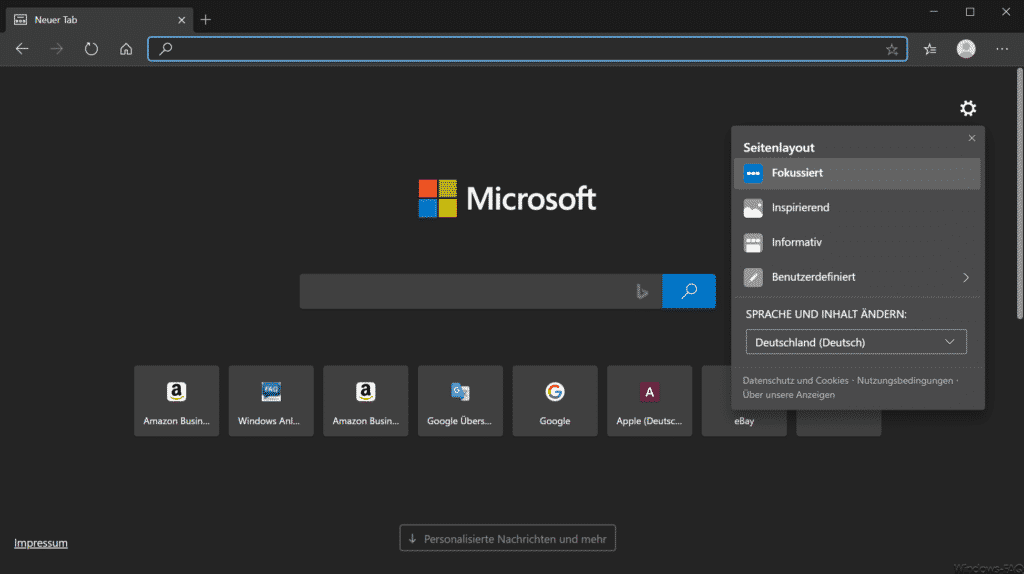Close the Neuer Tab tab

pyautogui.click(x=182, y=20)
